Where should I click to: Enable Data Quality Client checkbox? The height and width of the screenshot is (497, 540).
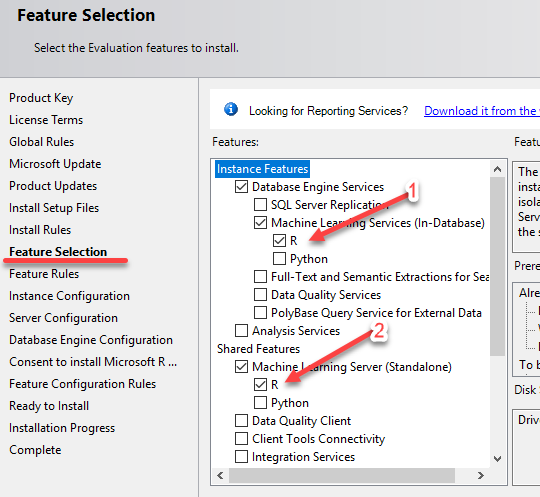(241, 421)
